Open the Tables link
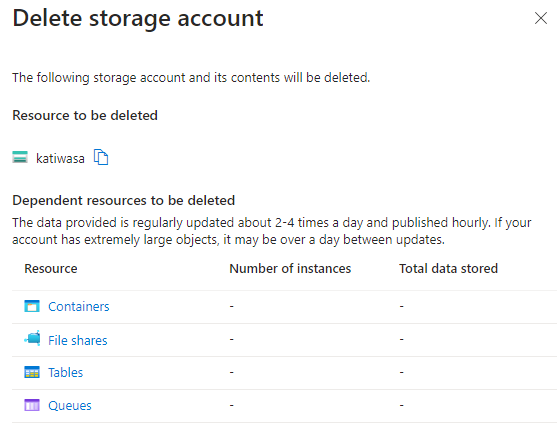The width and height of the screenshot is (560, 429). [65, 373]
